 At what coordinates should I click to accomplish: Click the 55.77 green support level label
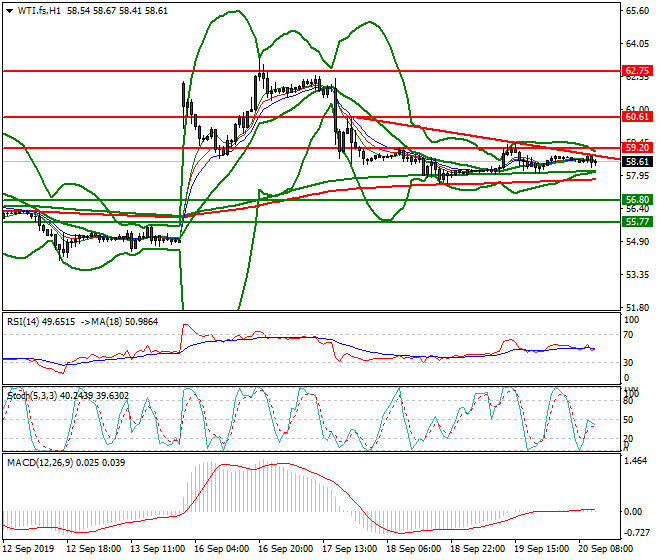637,221
